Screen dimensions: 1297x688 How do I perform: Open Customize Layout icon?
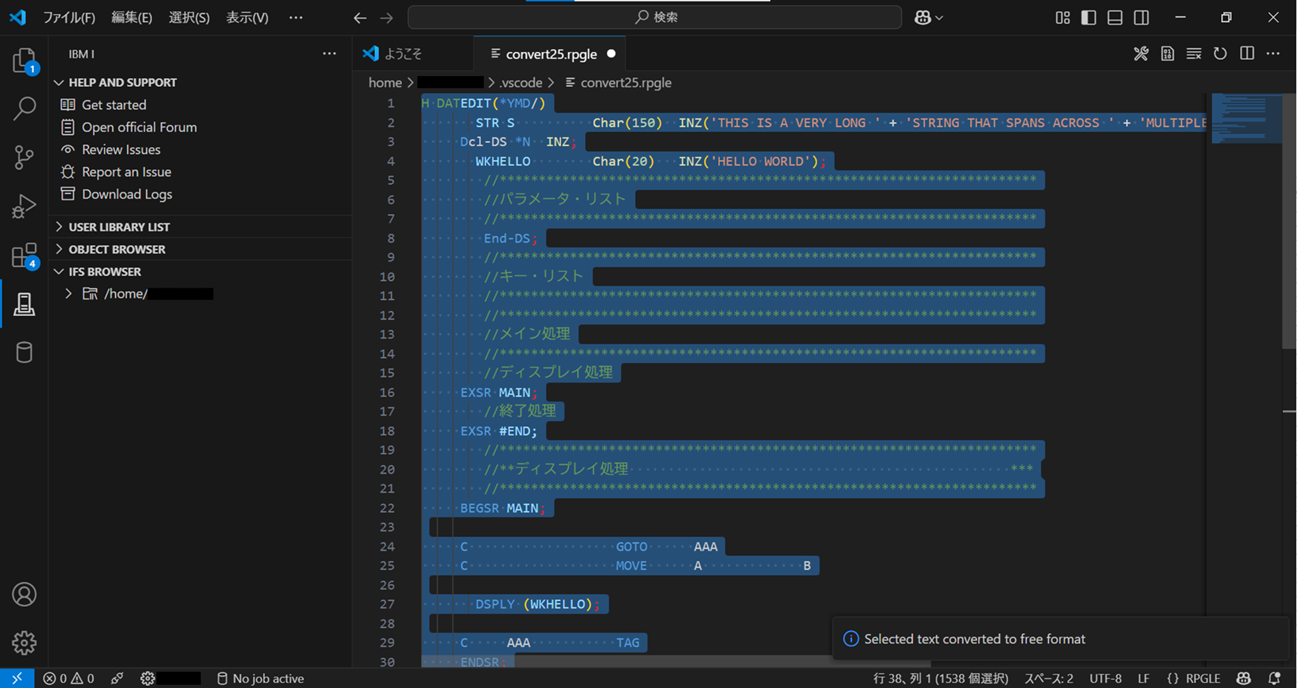[1062, 18]
